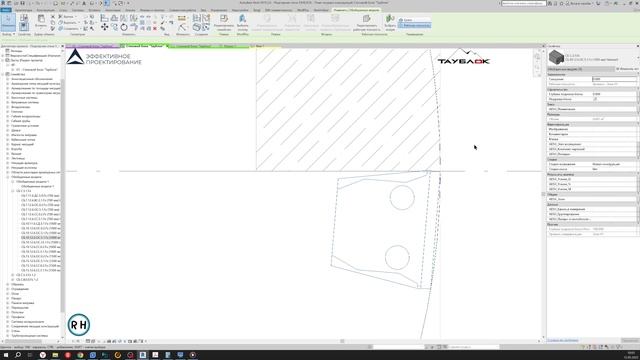Click the Type Properties ribbon icon
This screenshot has height=360, width=640.
coord(24,18)
